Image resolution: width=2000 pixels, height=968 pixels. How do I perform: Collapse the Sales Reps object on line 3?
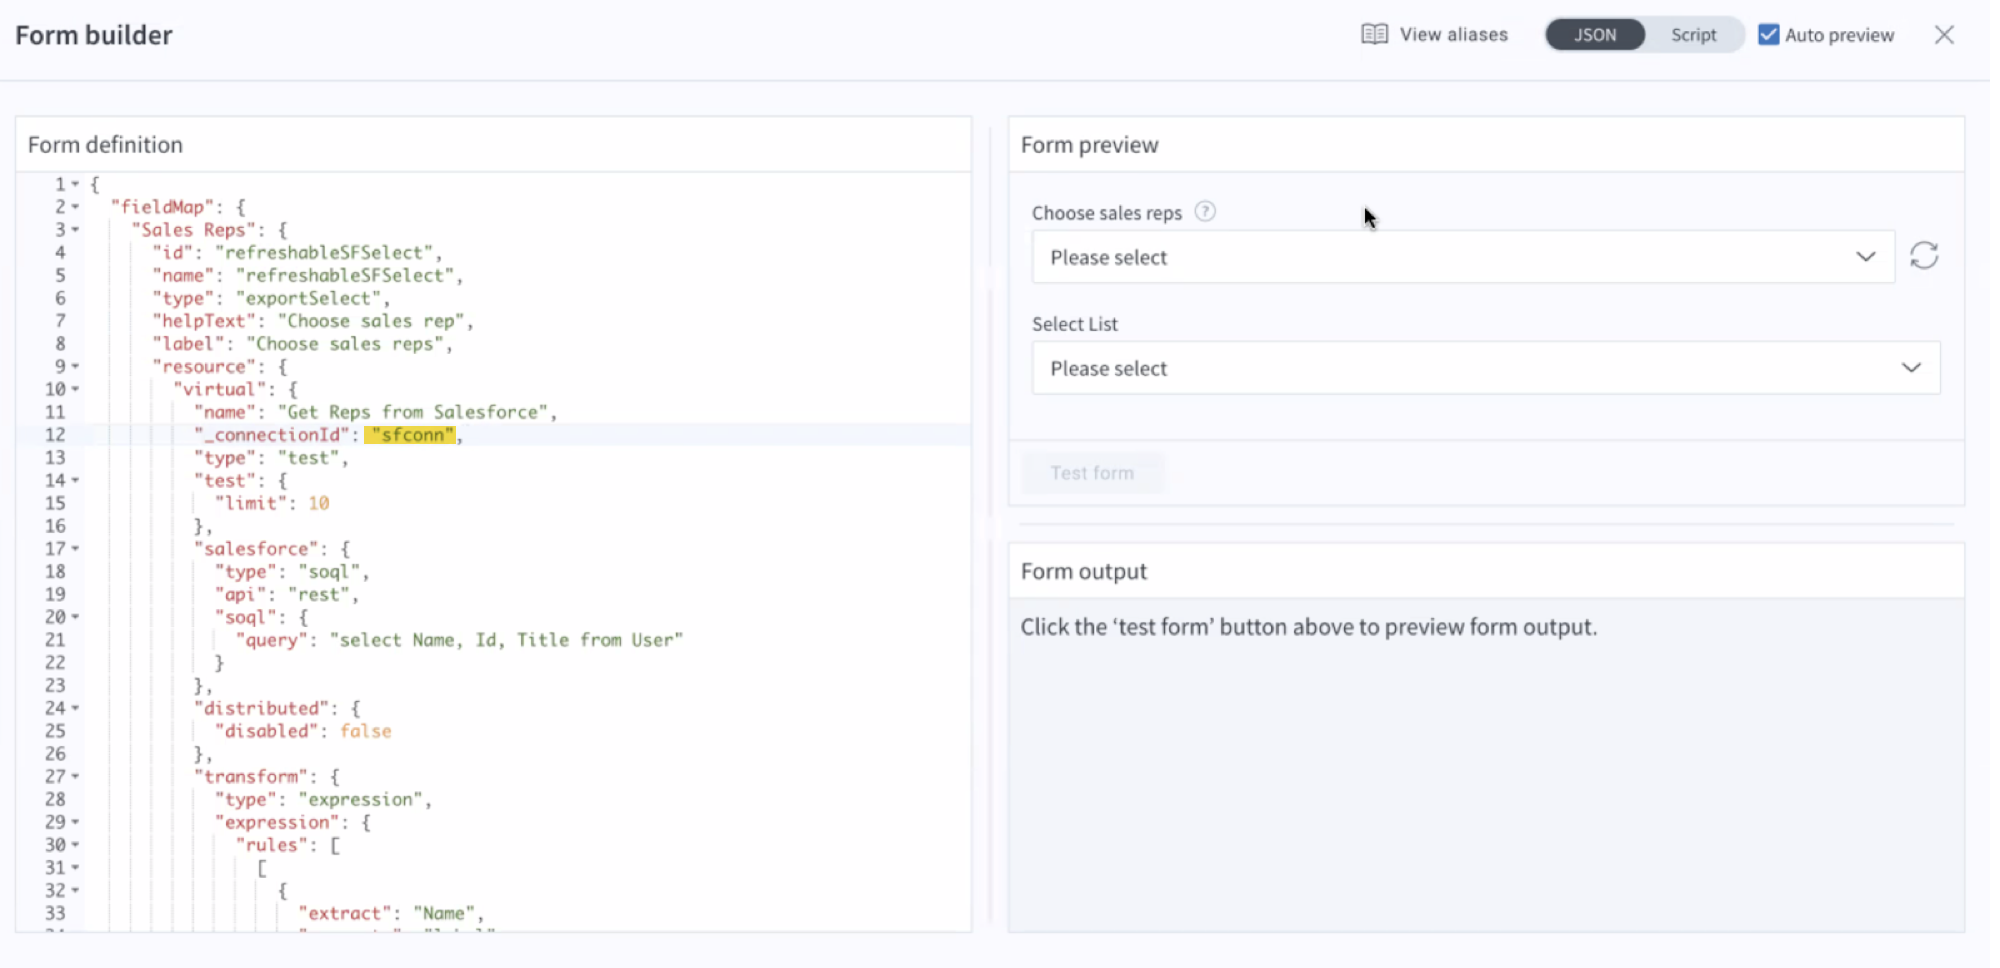pyautogui.click(x=76, y=229)
